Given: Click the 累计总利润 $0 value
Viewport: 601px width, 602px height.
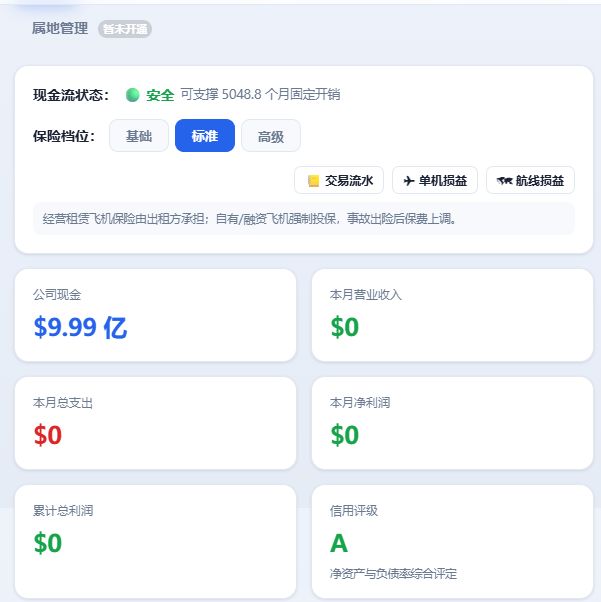Looking at the screenshot, I should click(x=48, y=543).
